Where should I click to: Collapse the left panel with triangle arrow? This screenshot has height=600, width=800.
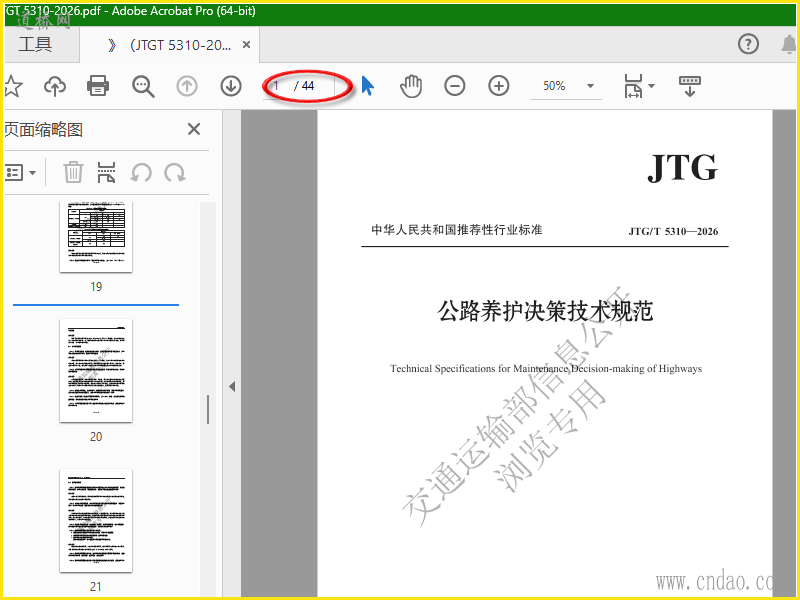232,387
